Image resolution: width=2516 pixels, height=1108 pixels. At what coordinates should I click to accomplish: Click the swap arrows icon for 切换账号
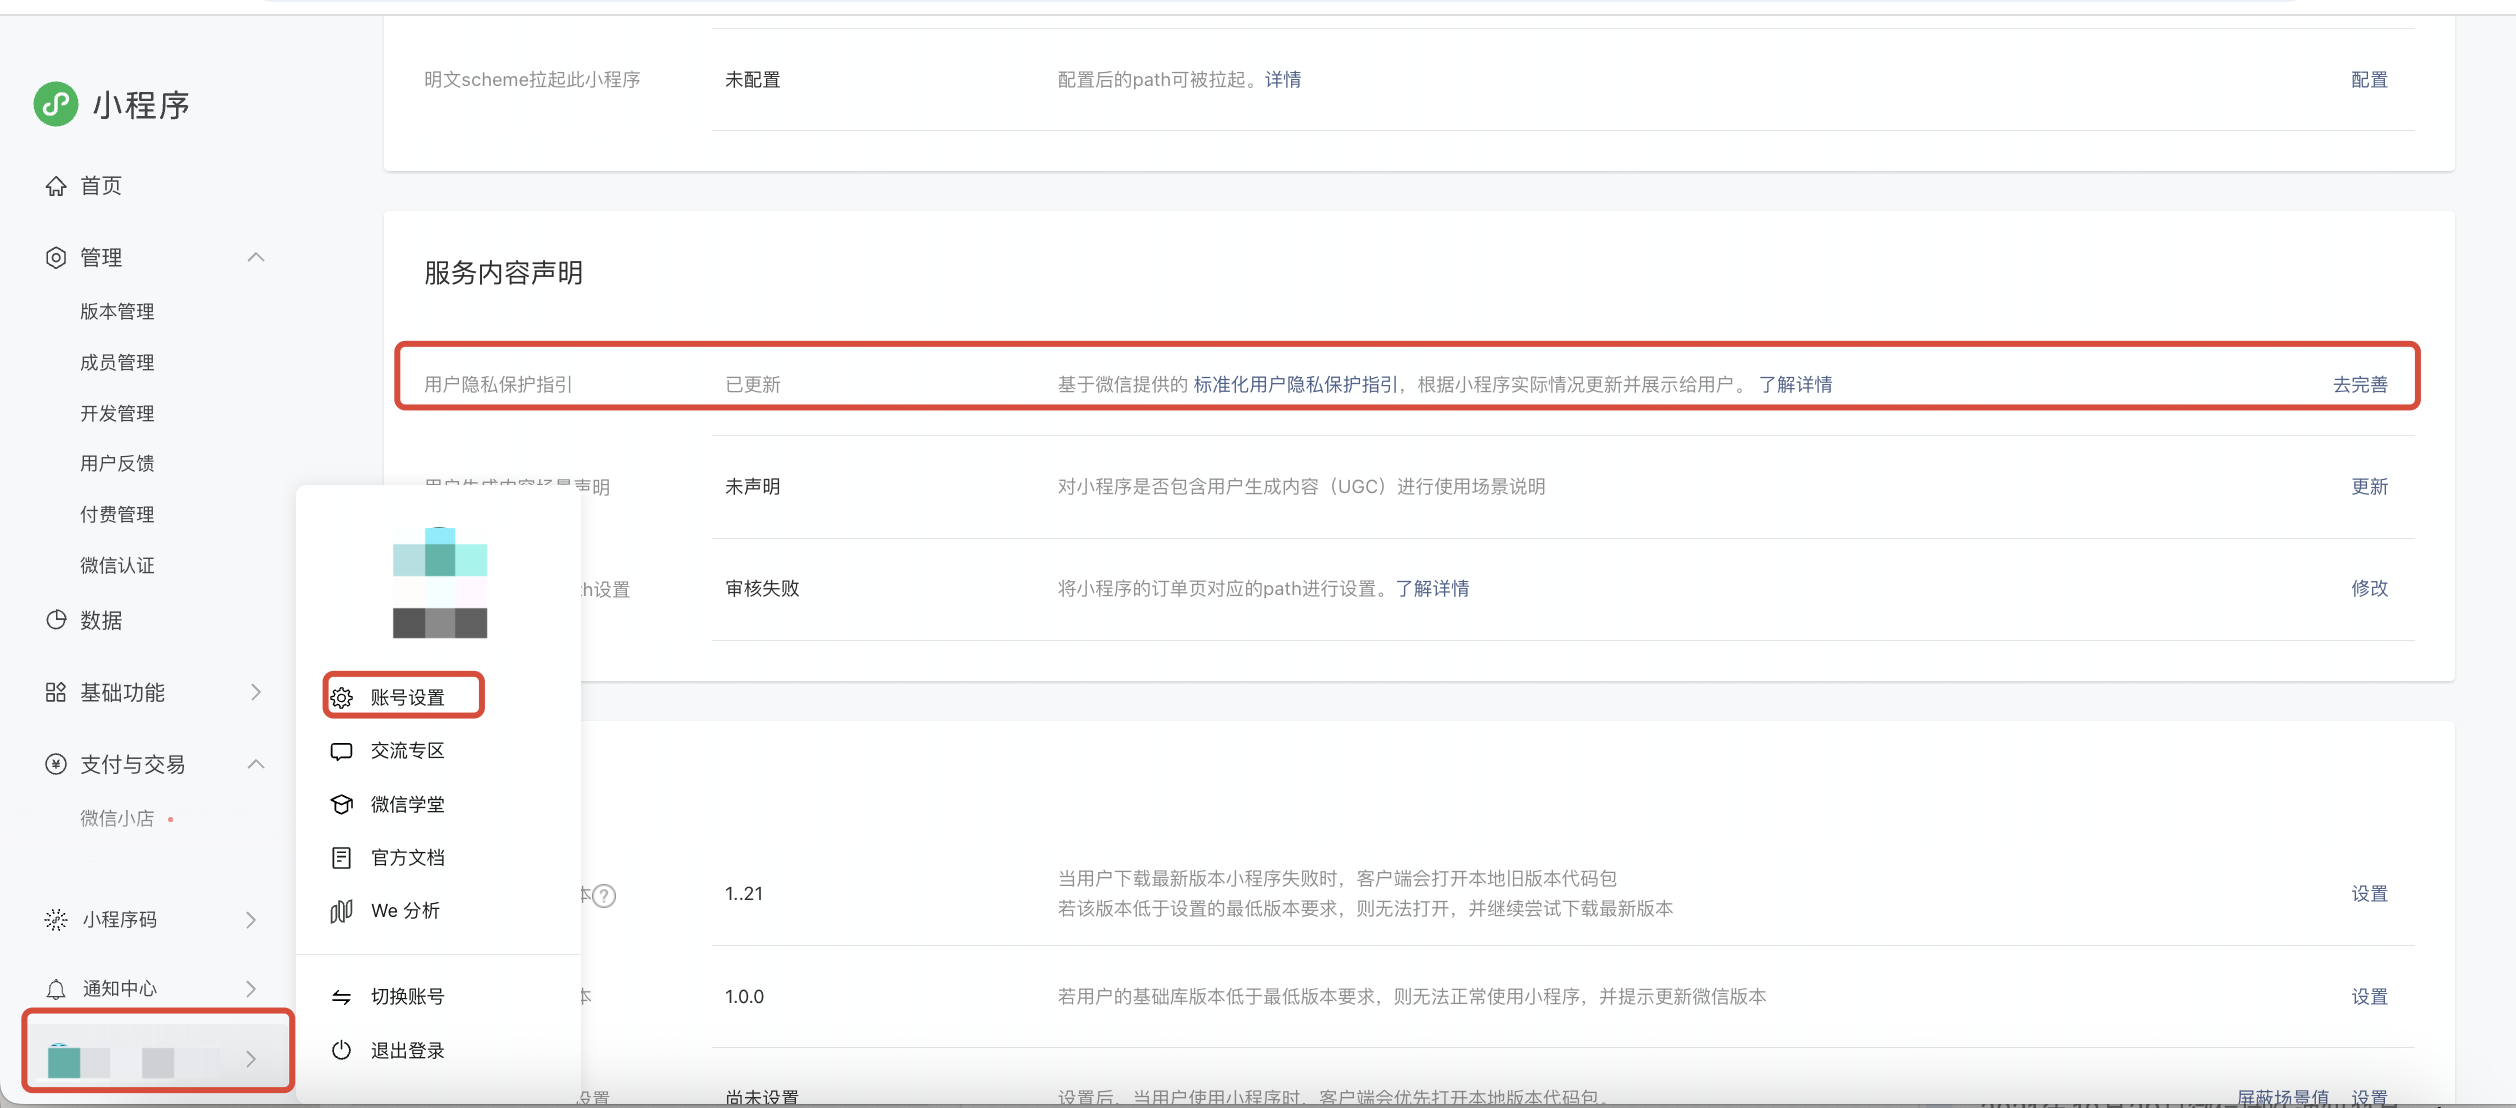(x=342, y=997)
